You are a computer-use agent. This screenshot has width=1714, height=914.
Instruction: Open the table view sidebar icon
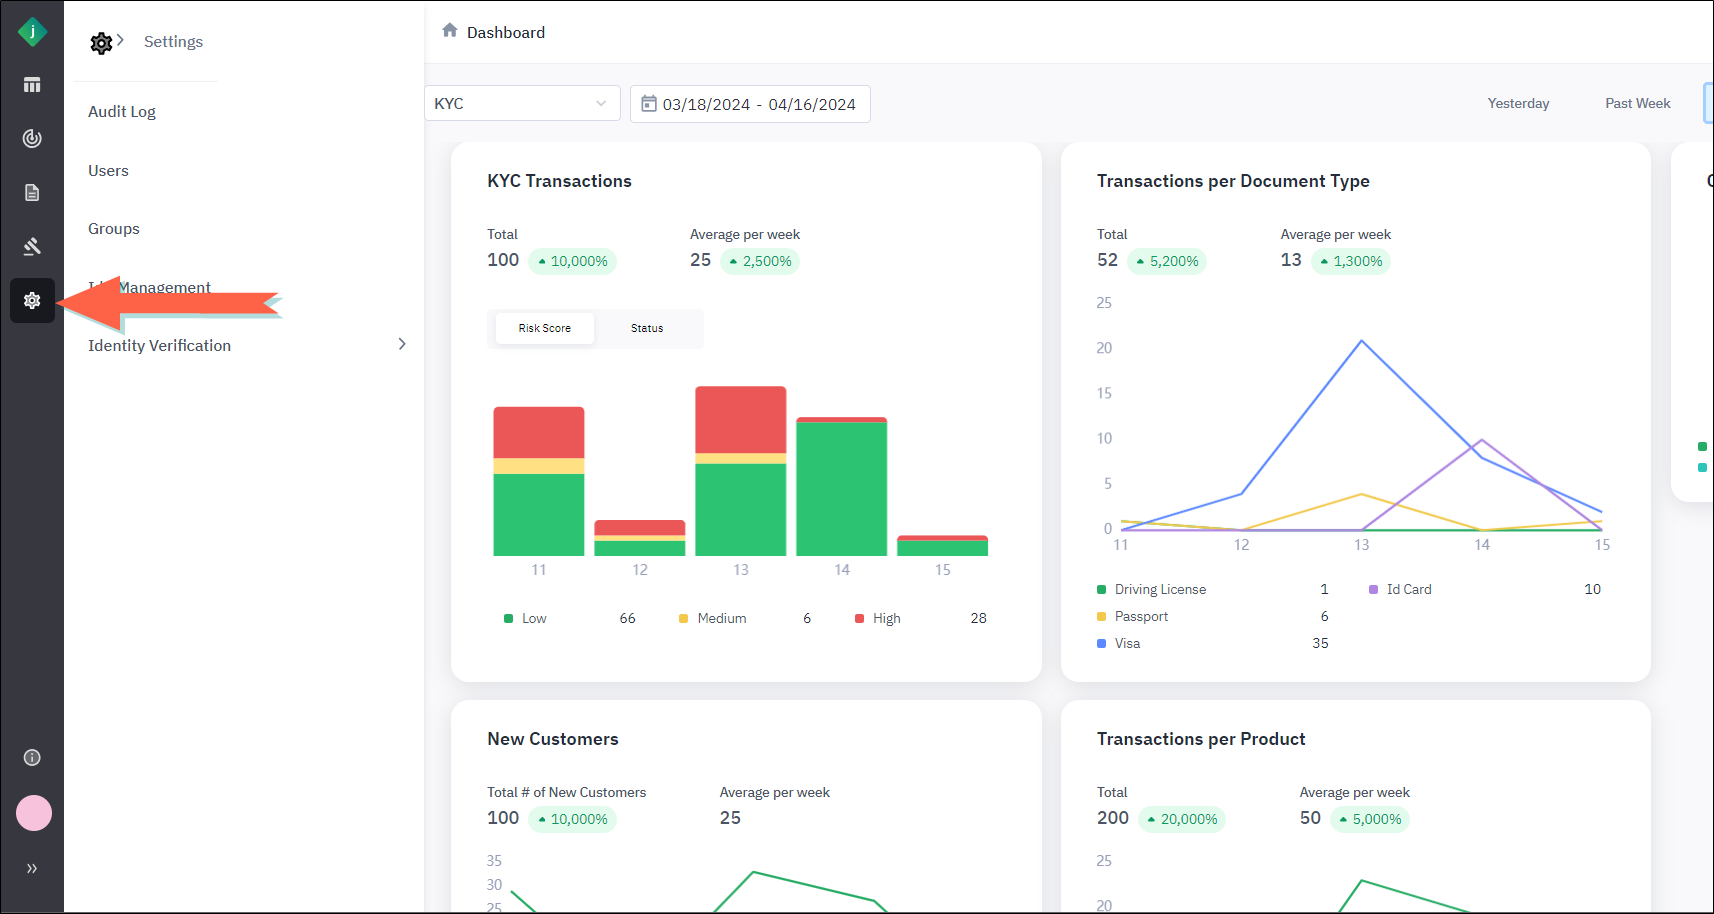[x=32, y=85]
